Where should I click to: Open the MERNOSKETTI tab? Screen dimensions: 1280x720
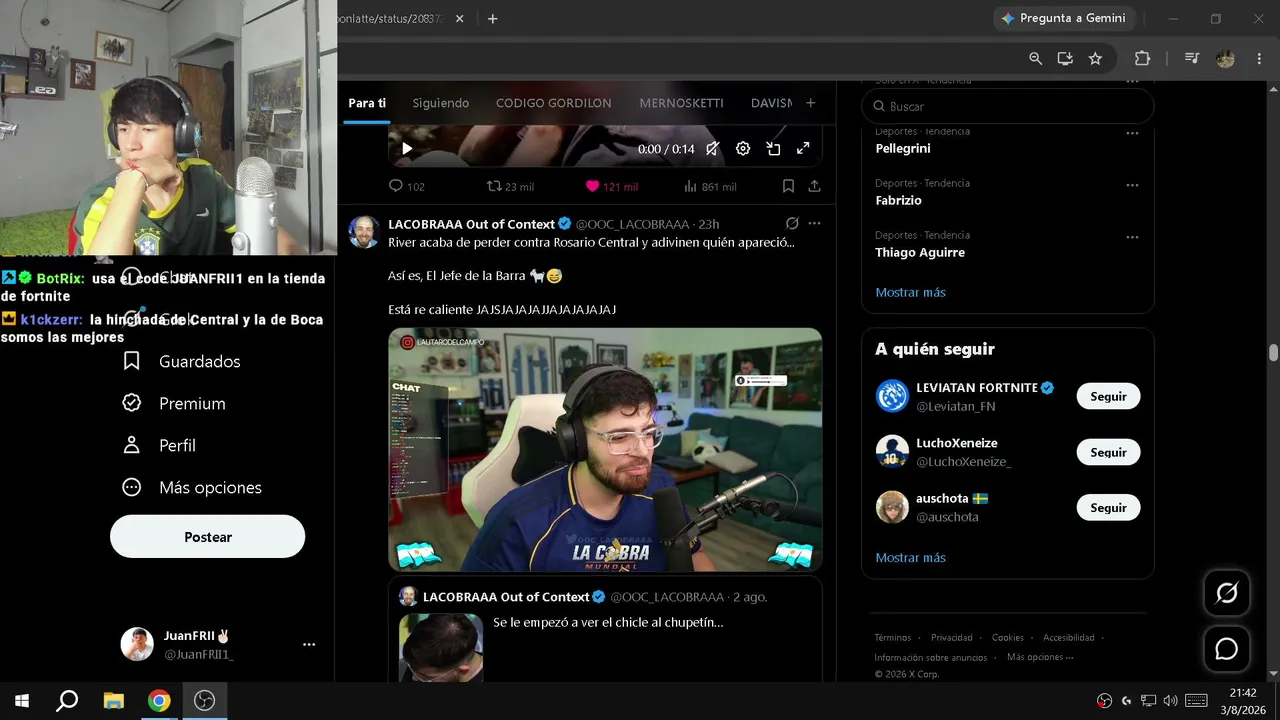point(681,103)
